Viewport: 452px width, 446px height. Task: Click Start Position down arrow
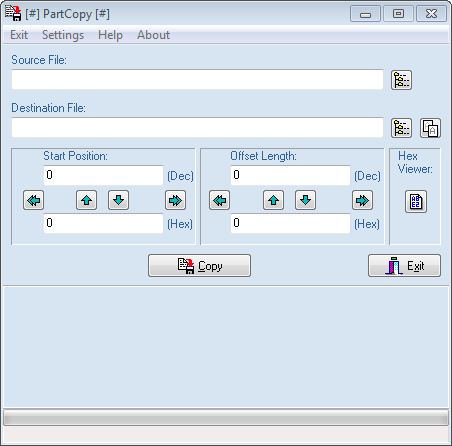[x=118, y=200]
